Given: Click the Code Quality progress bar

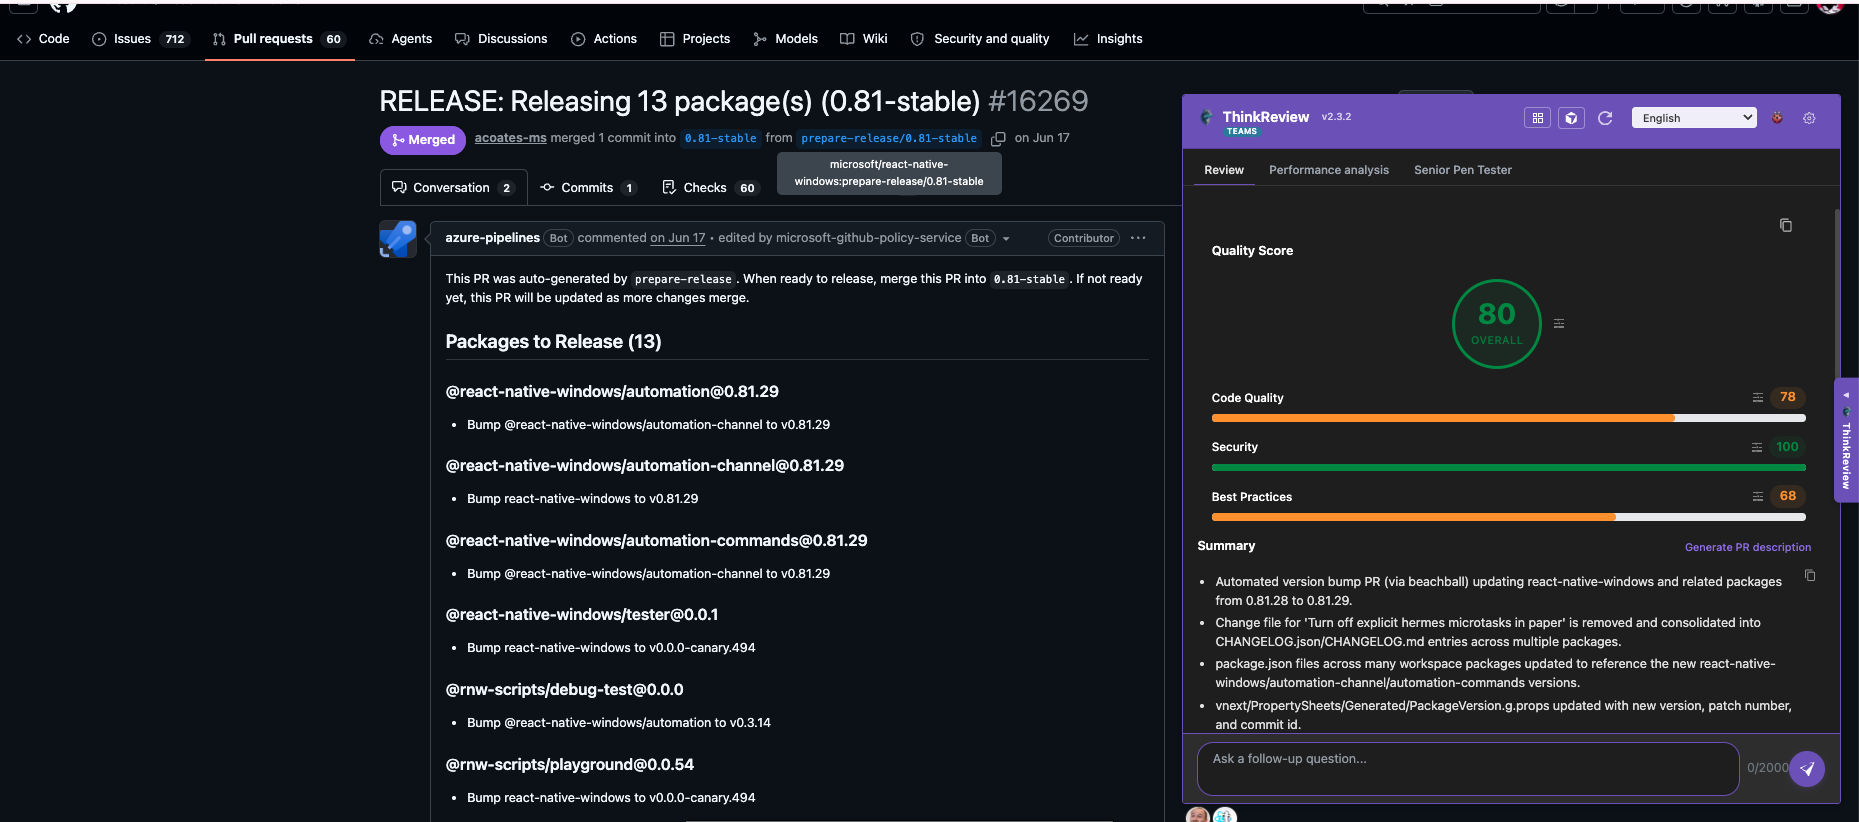Looking at the screenshot, I should coord(1508,418).
